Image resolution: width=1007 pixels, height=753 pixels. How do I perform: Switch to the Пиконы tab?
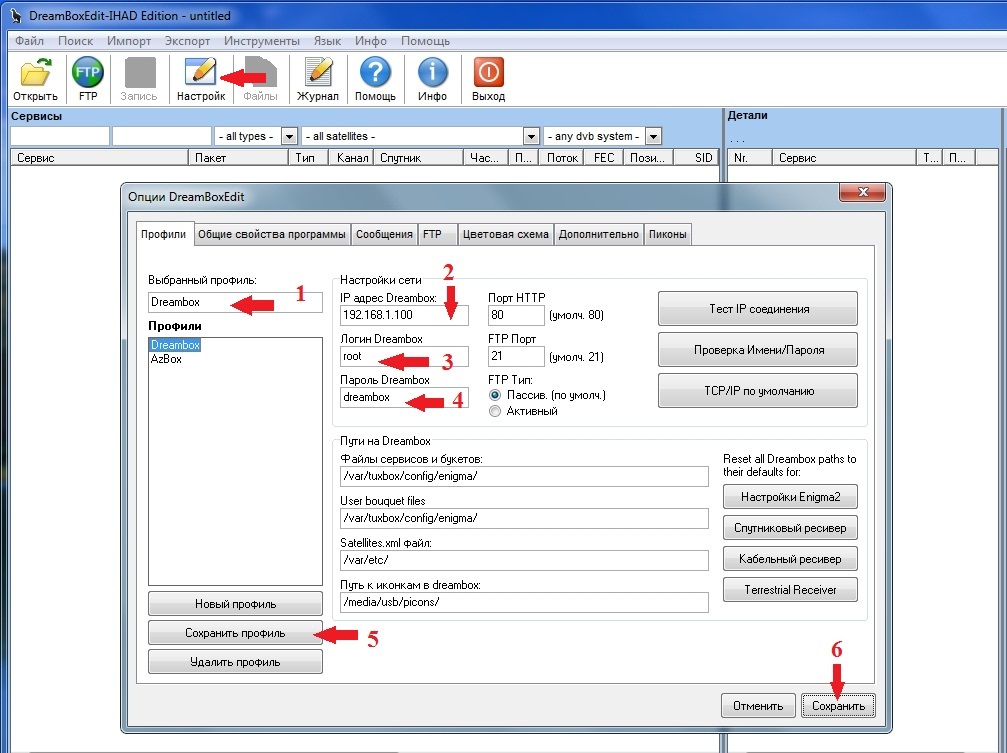click(x=667, y=235)
